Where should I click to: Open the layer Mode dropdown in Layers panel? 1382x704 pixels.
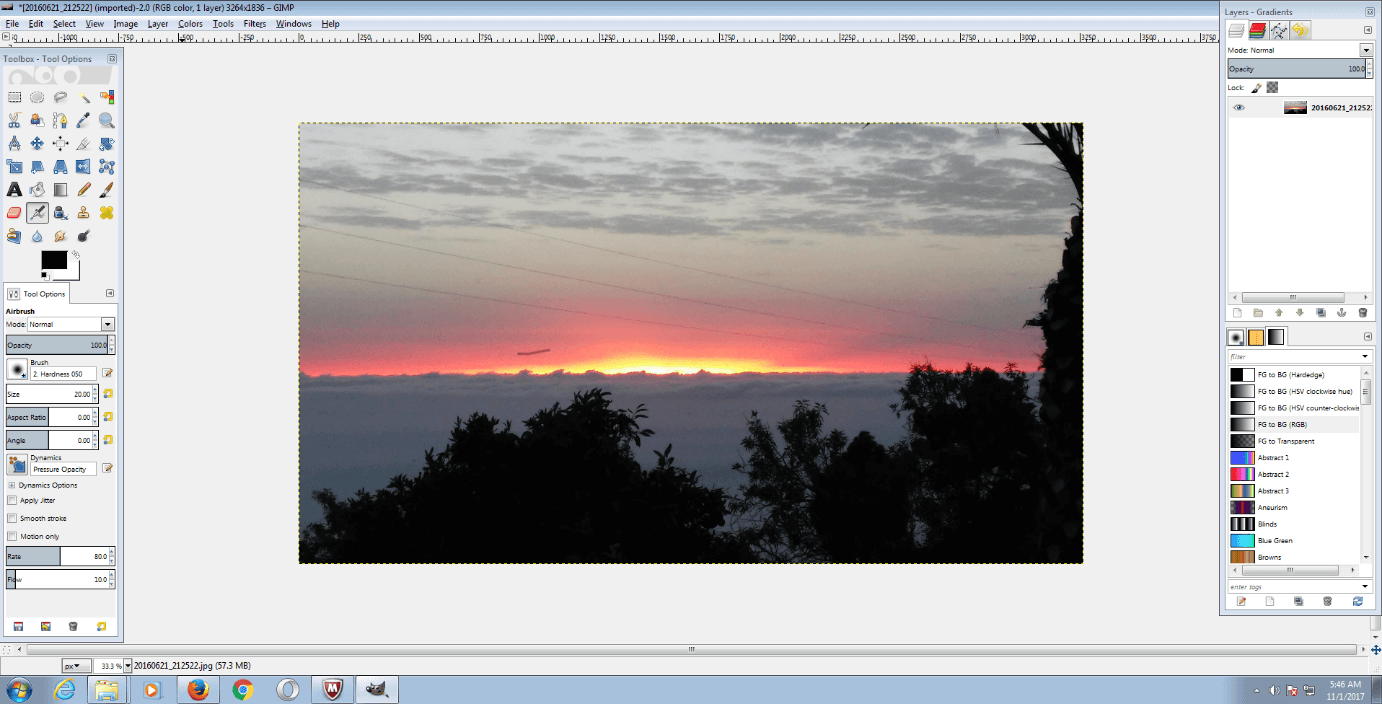(1365, 50)
